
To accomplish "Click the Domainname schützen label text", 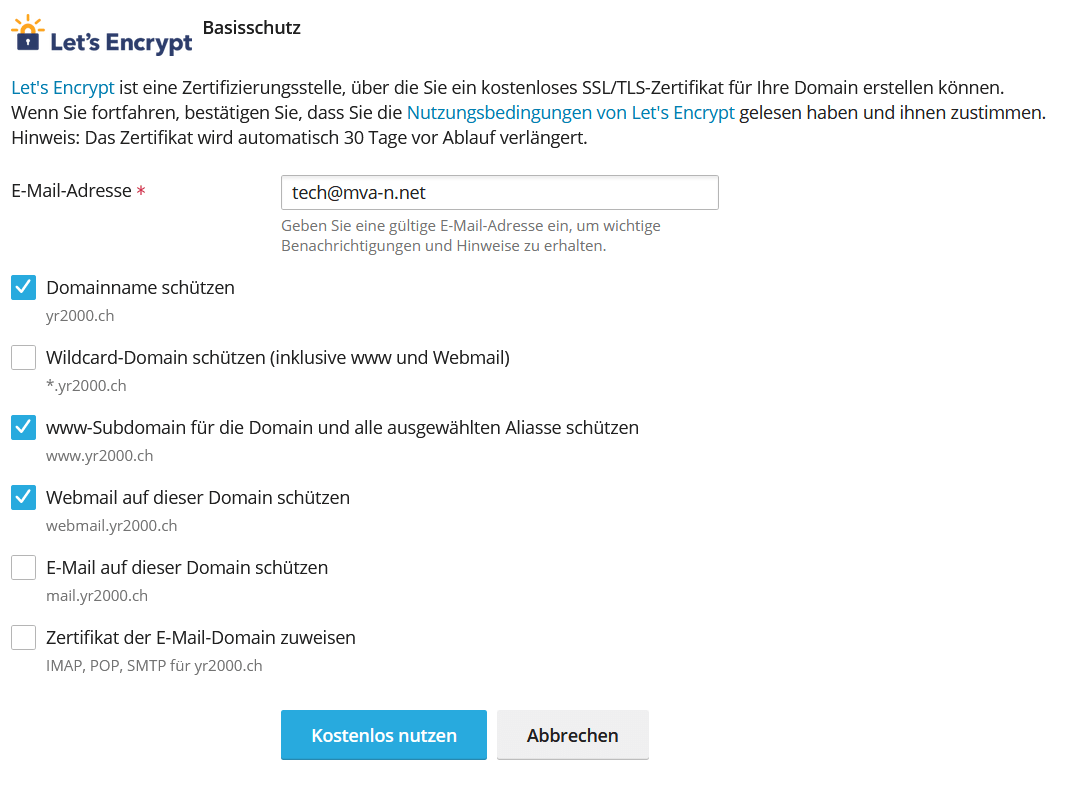I will tap(140, 288).
